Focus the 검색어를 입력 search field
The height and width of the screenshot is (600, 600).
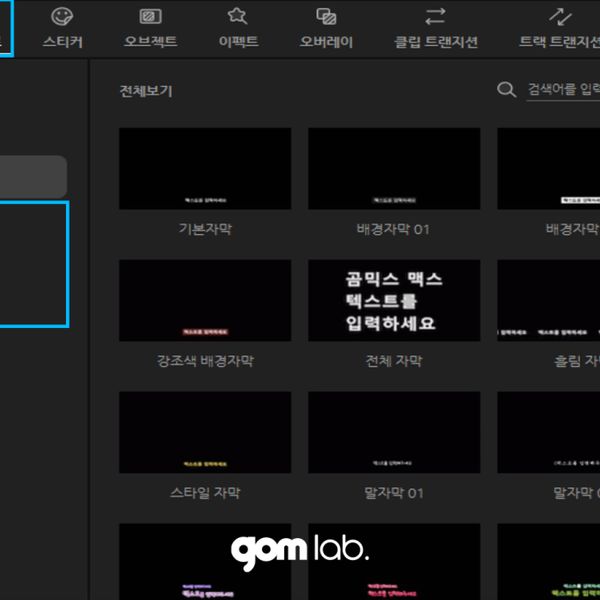pos(563,90)
